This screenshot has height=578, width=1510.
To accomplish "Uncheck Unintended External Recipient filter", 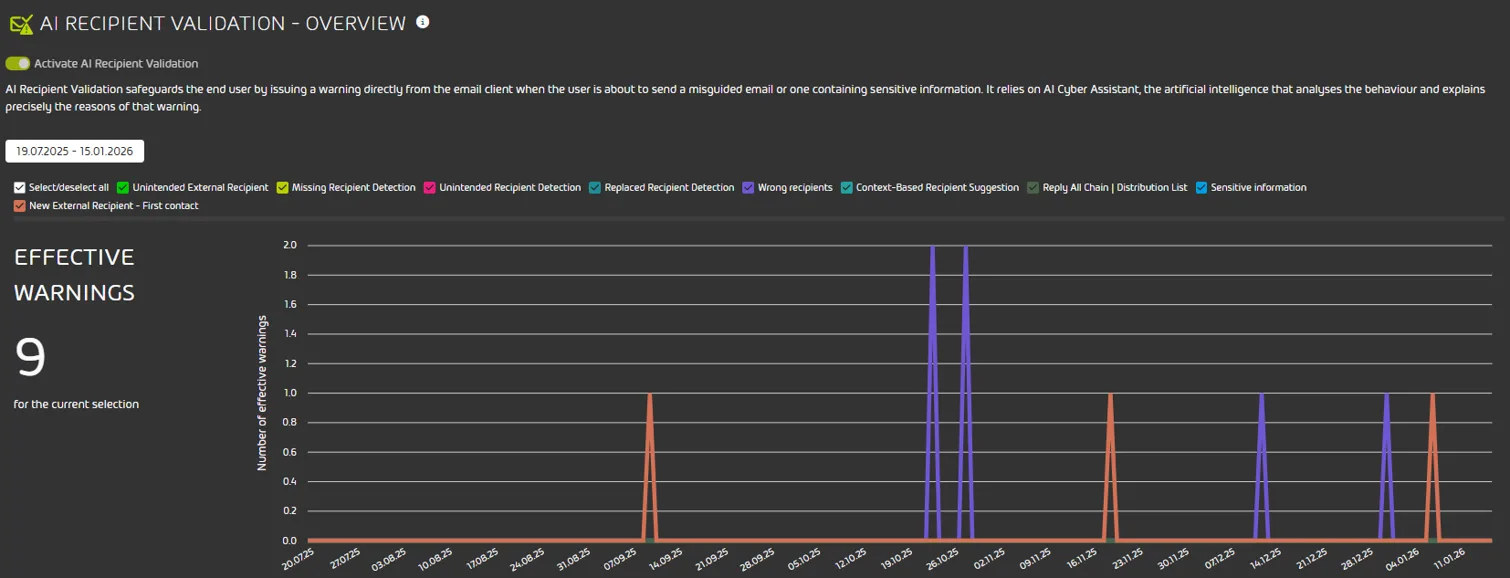I will [123, 188].
